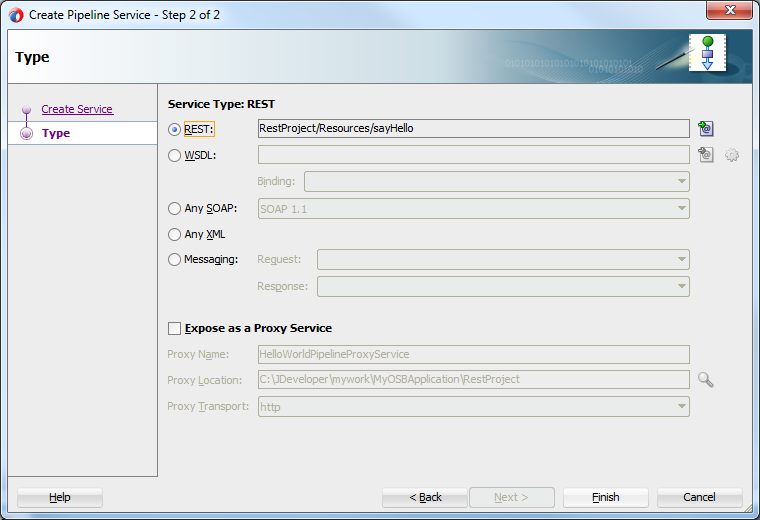Screen dimensions: 760x520
Task: Click the WSDL gear settings icon
Action: point(731,155)
